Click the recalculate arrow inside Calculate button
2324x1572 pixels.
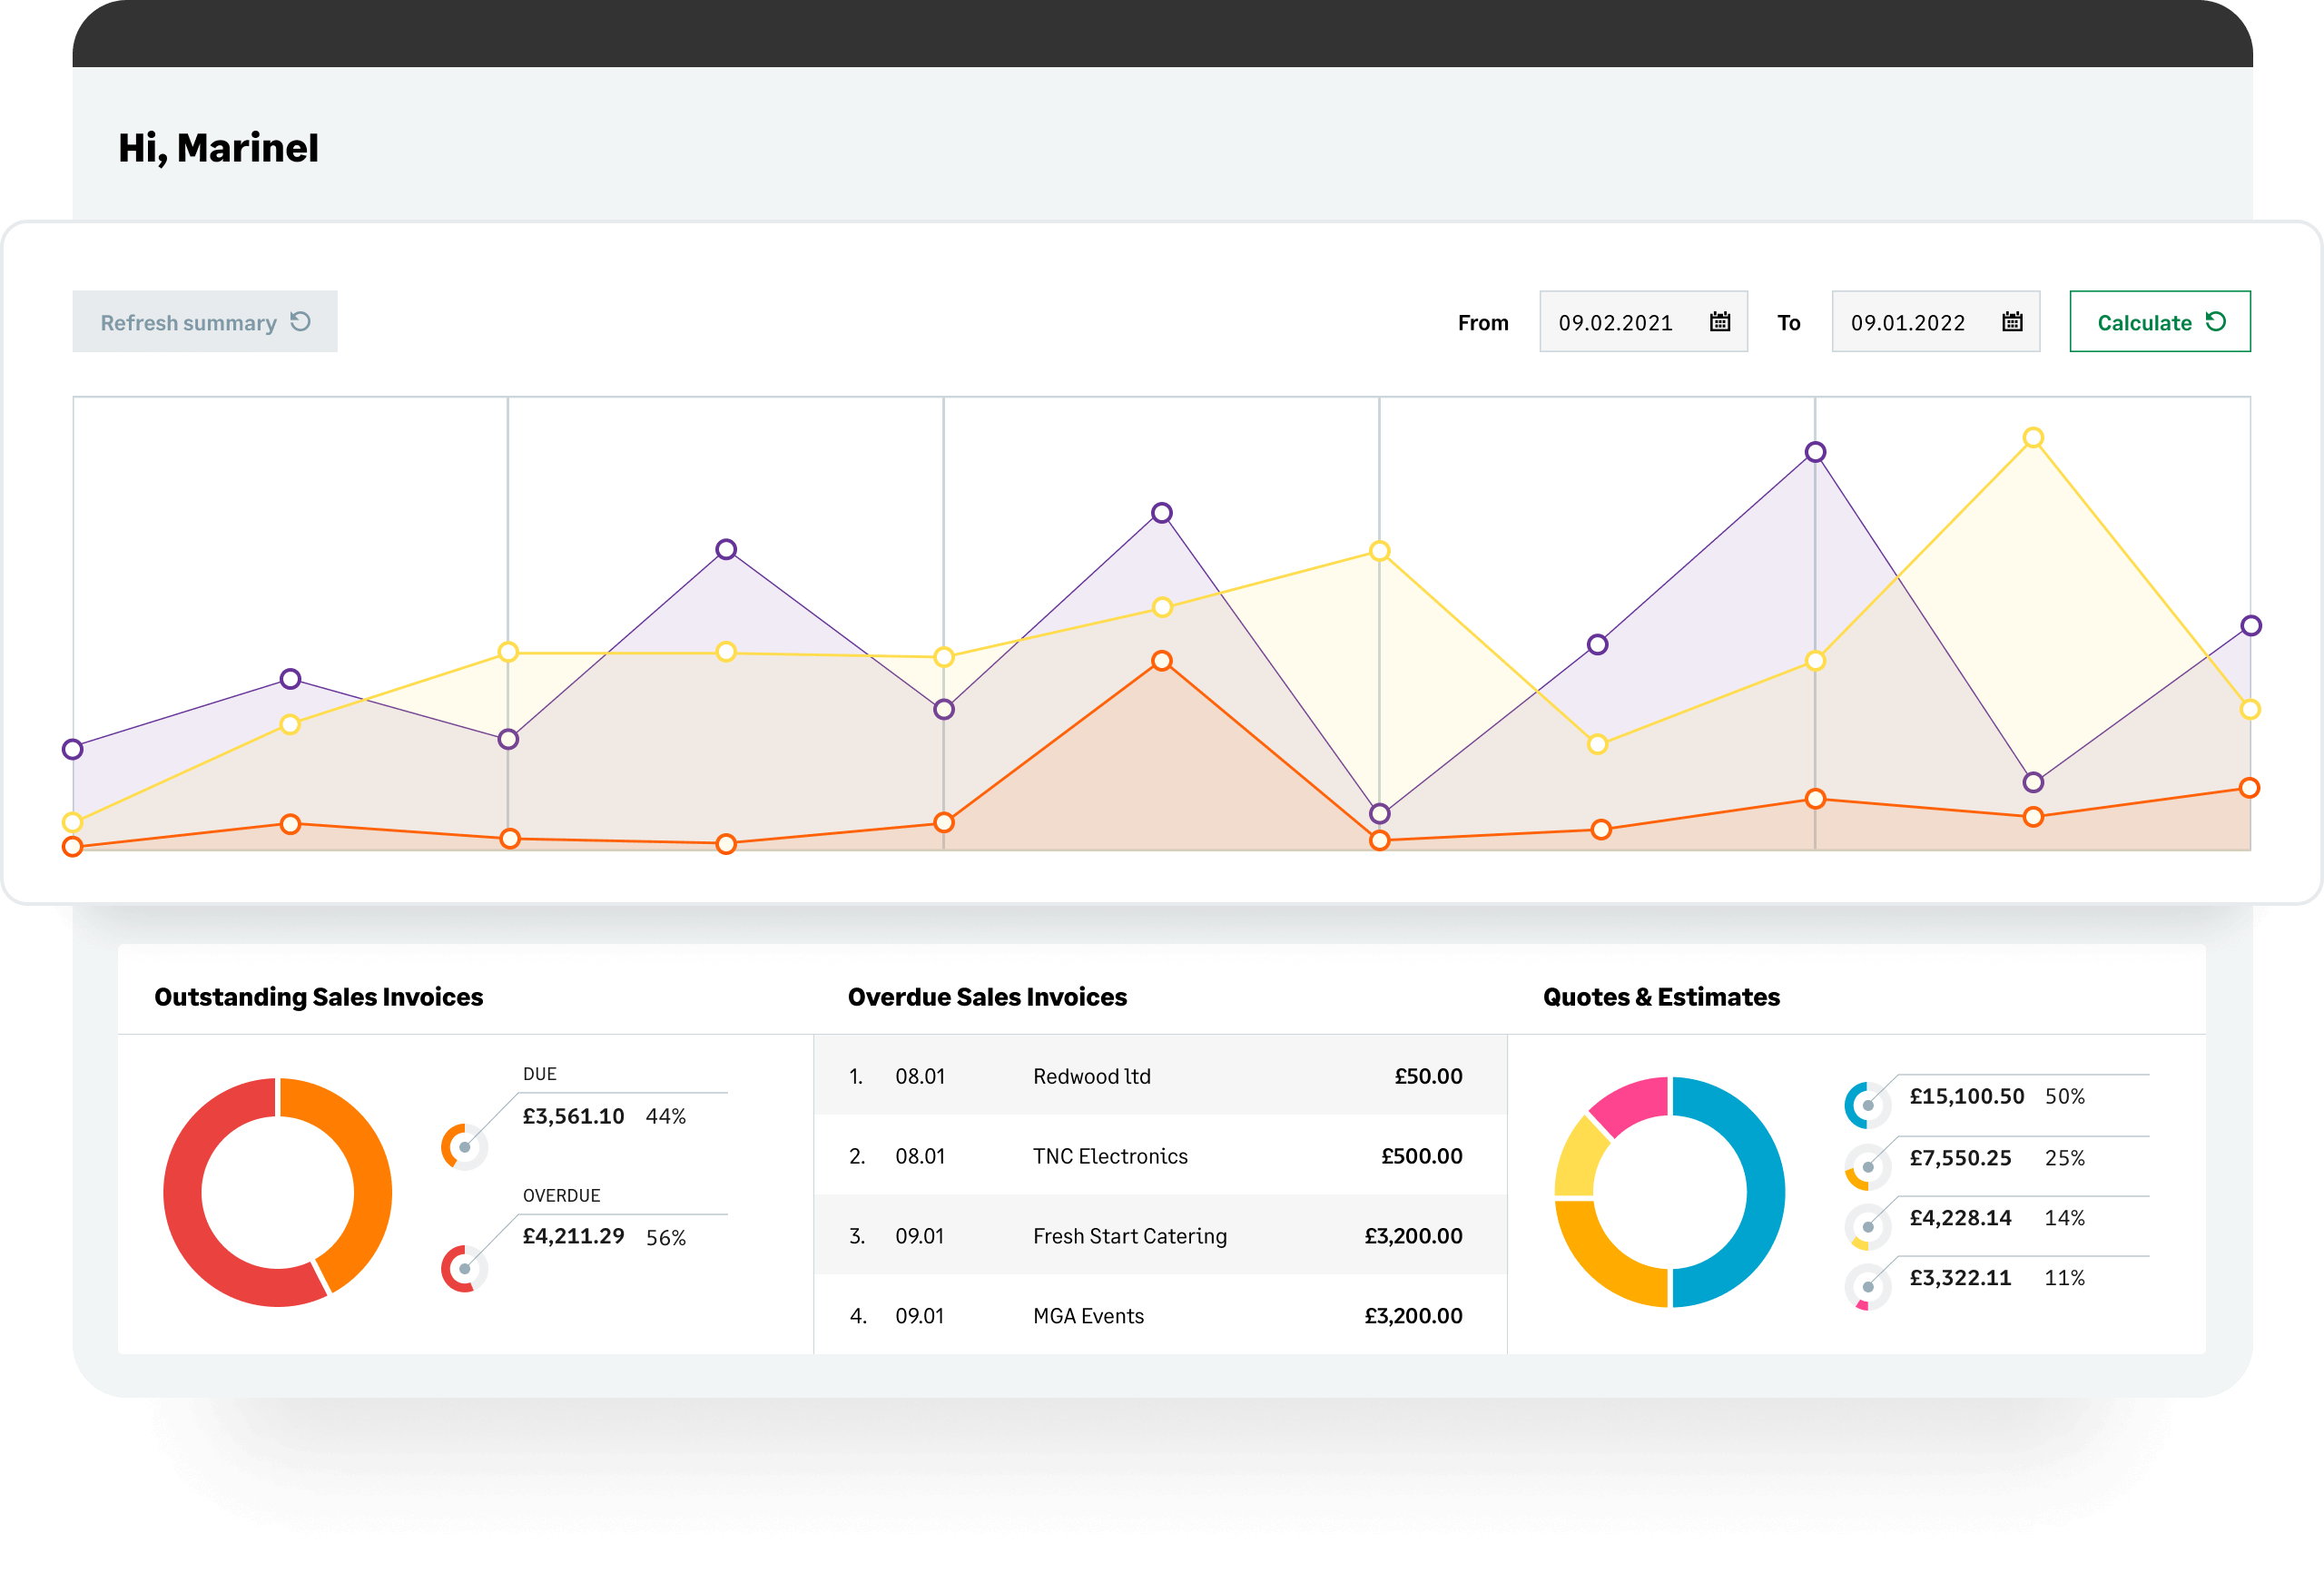(2218, 321)
